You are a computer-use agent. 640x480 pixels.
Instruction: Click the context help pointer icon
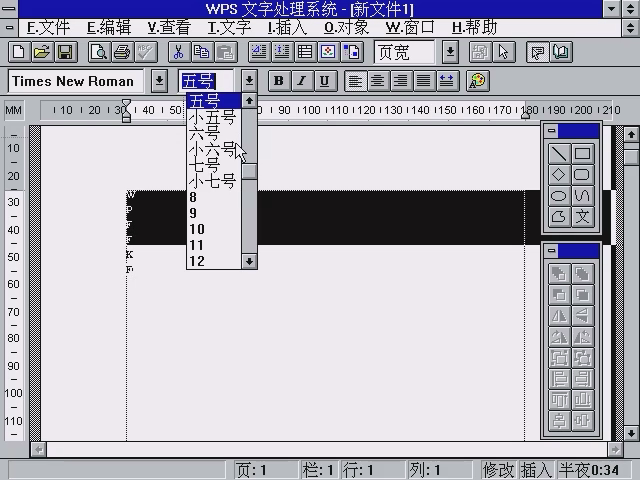point(538,52)
